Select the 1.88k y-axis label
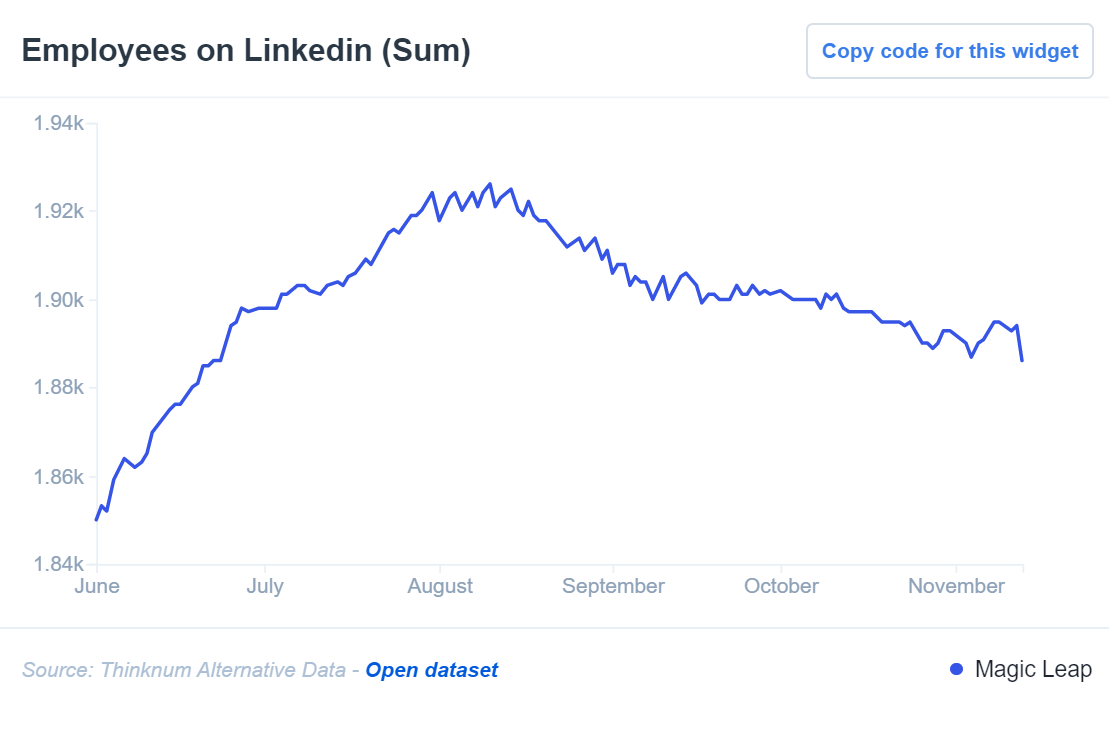The image size is (1114, 737). click(59, 388)
